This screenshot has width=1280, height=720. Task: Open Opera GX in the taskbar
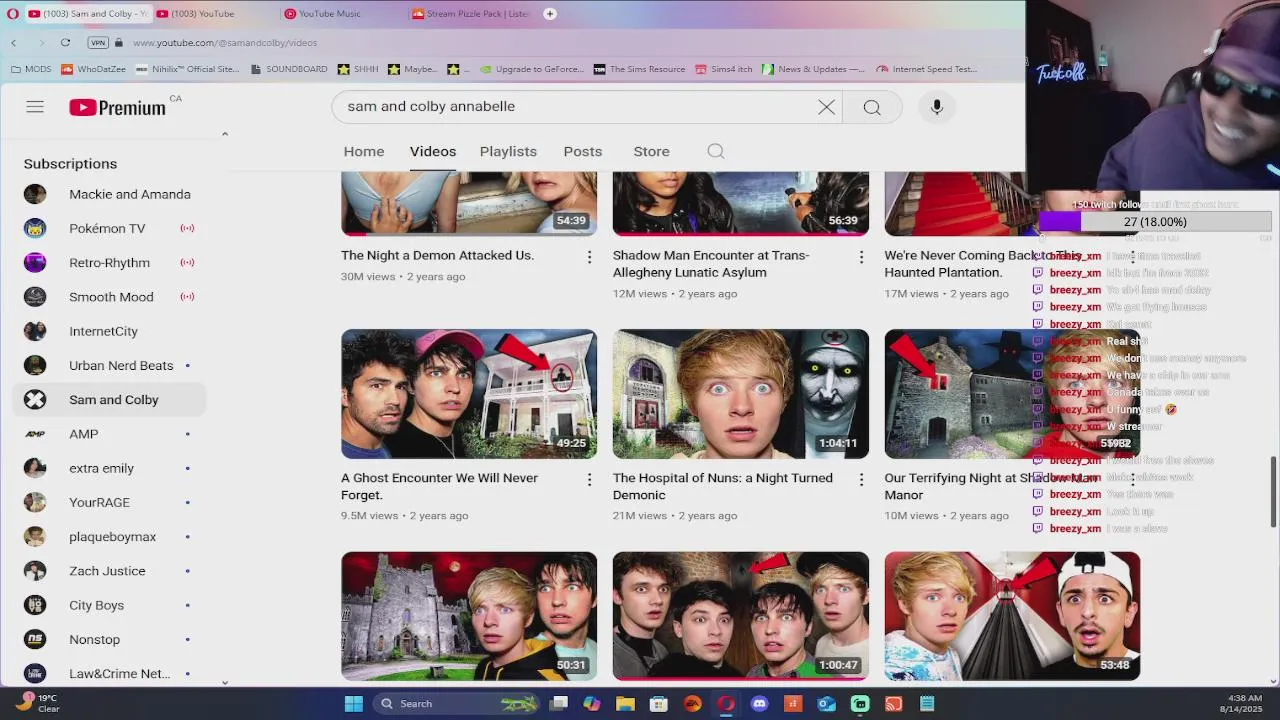point(726,704)
